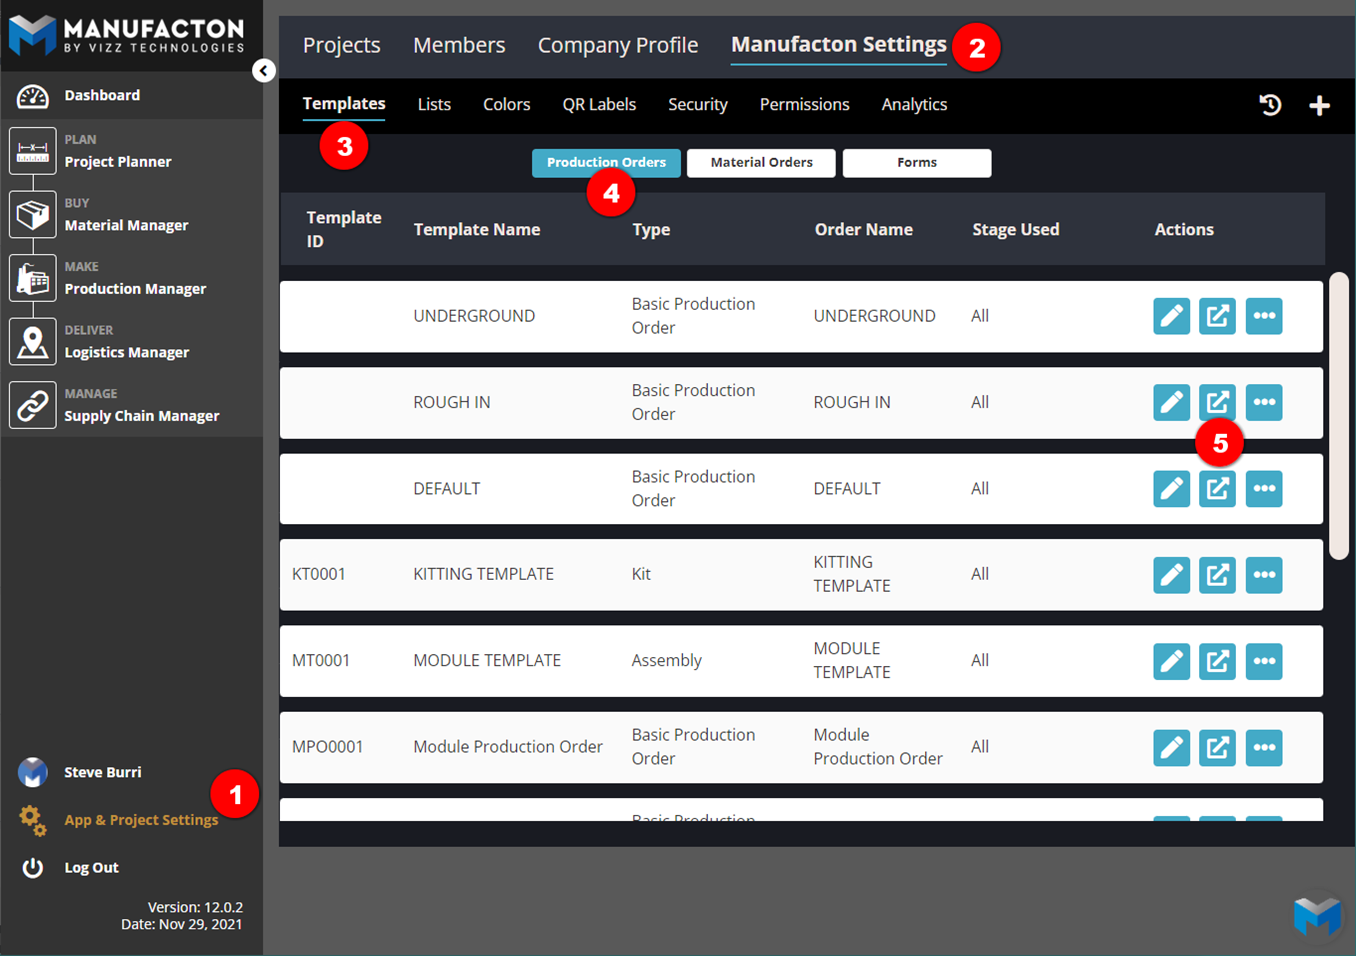Screen dimensions: 1356x956
Task: Click the history clock icon in toolbar
Action: pos(1270,105)
